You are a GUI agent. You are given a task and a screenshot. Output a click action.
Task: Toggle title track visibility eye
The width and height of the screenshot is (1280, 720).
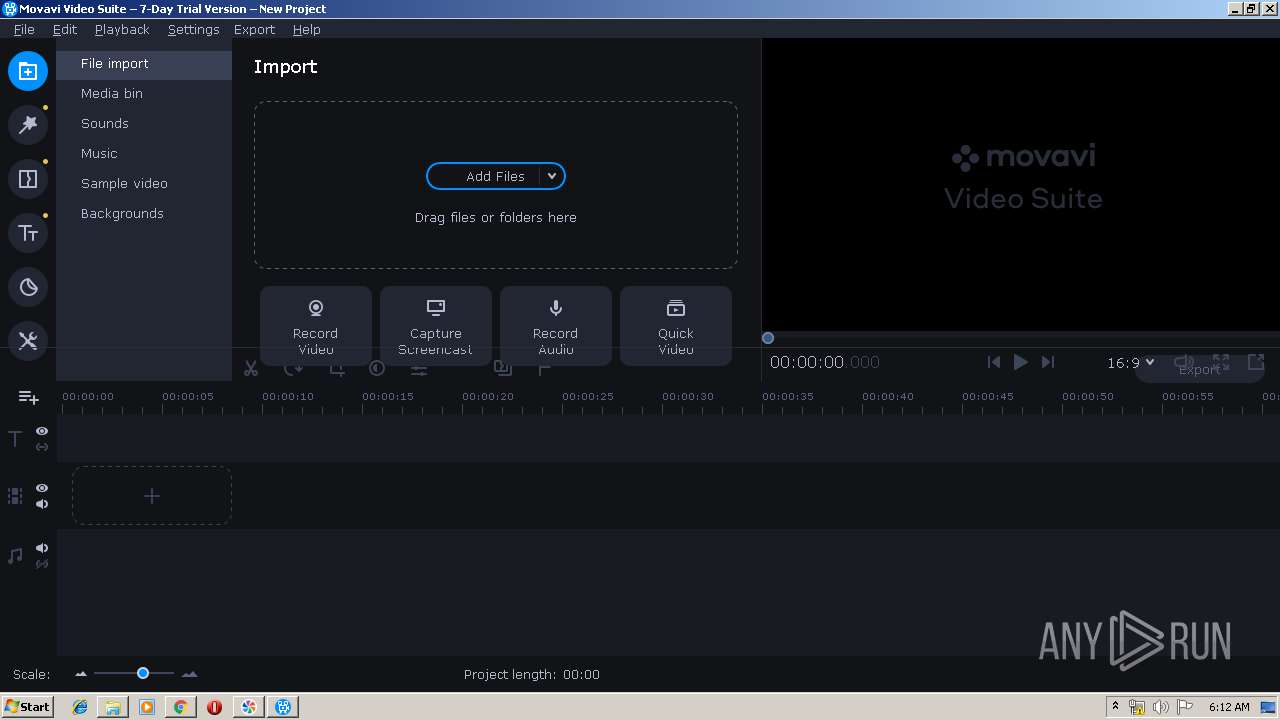tap(42, 431)
